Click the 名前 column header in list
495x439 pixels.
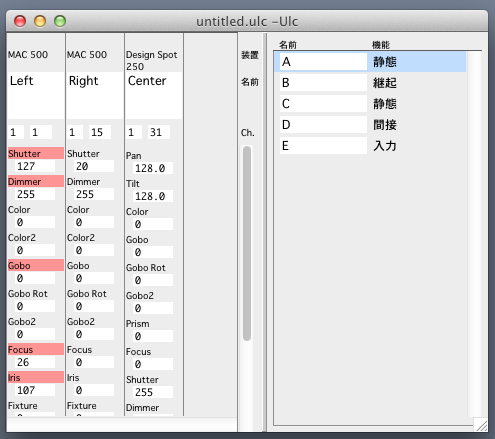[x=288, y=45]
